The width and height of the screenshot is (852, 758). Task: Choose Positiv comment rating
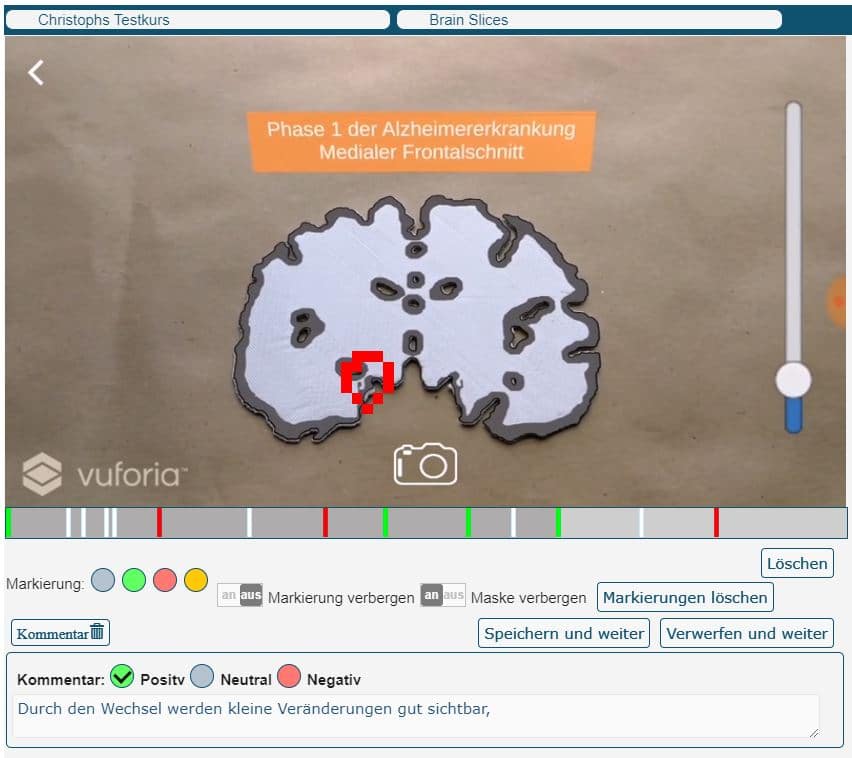[x=122, y=676]
